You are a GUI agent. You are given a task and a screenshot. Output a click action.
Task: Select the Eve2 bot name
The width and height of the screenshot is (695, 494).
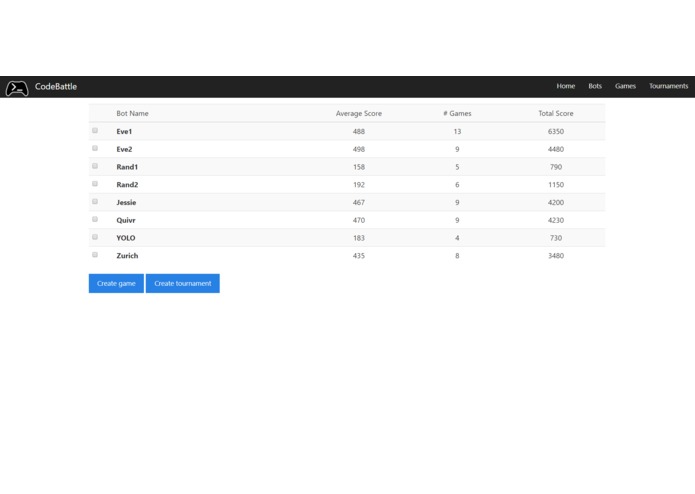124,149
